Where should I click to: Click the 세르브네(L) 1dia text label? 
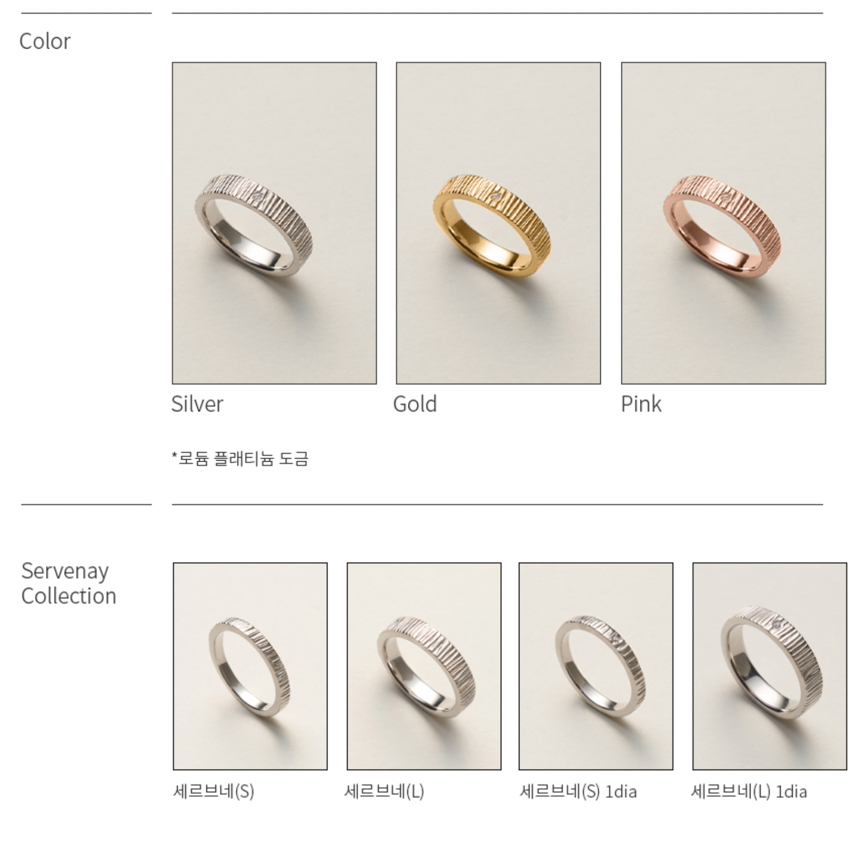[749, 791]
